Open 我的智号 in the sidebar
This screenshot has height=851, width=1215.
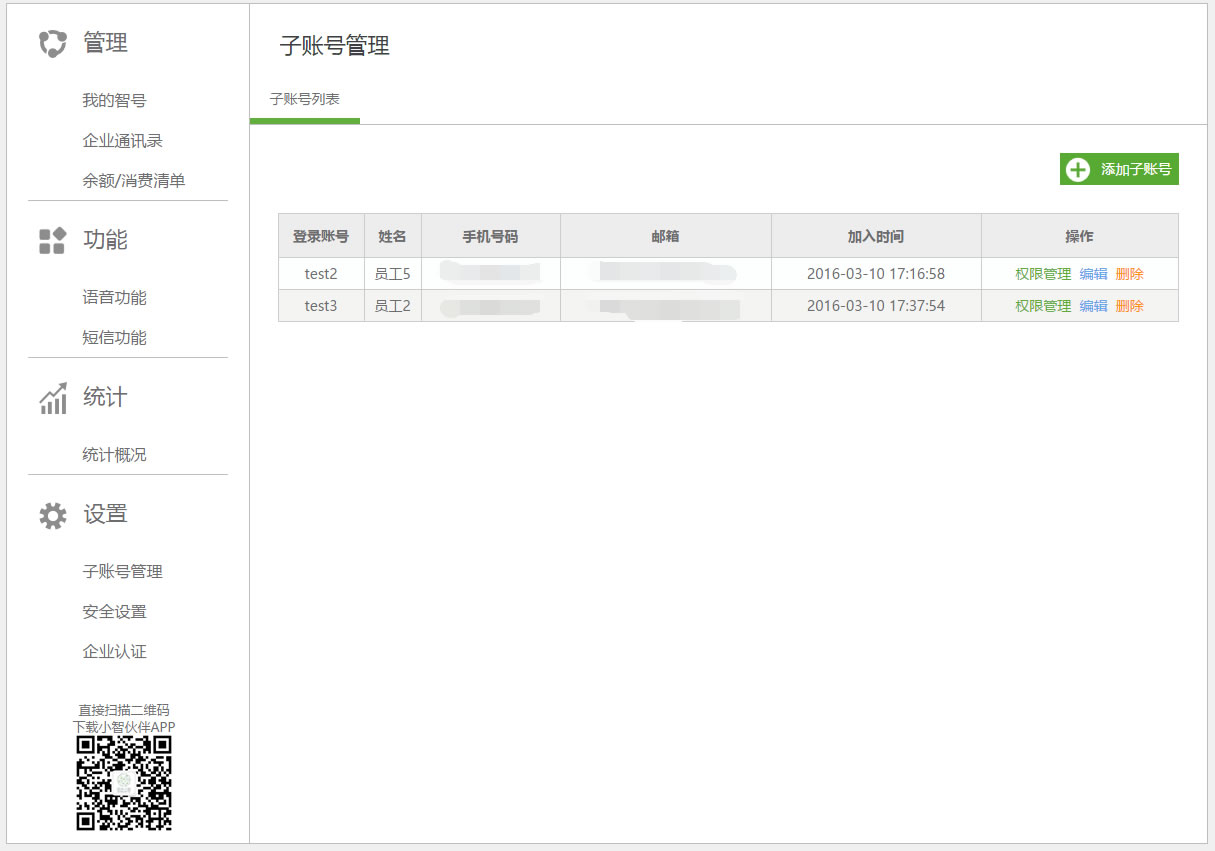114,101
